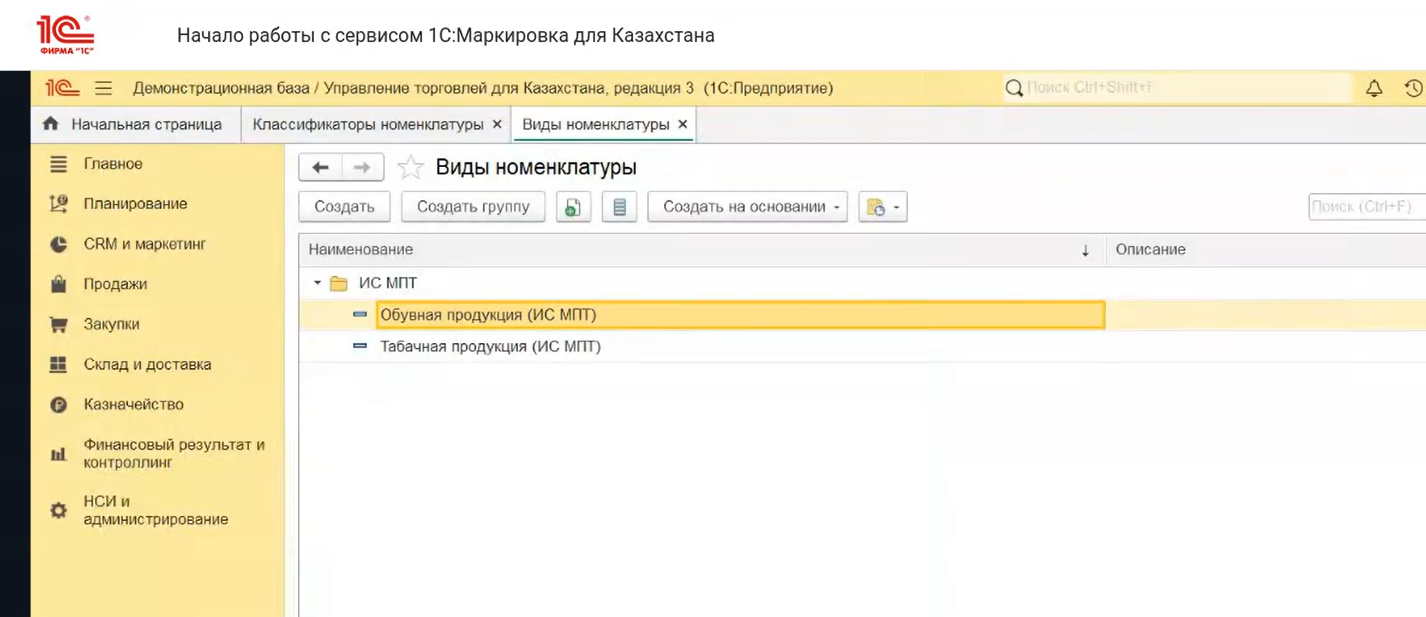Open the Склад и доставка section
Image resolution: width=1426 pixels, height=617 pixels.
tap(148, 364)
